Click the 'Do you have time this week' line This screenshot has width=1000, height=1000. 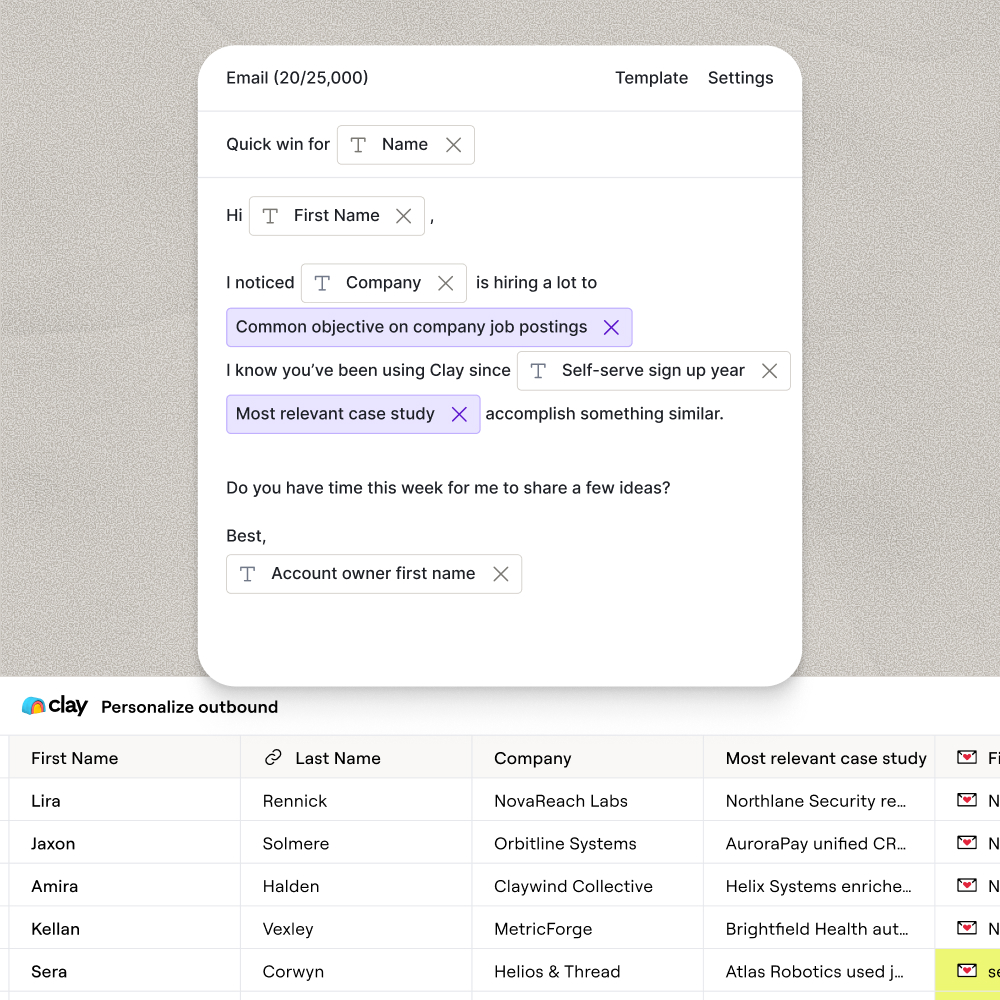pos(448,489)
